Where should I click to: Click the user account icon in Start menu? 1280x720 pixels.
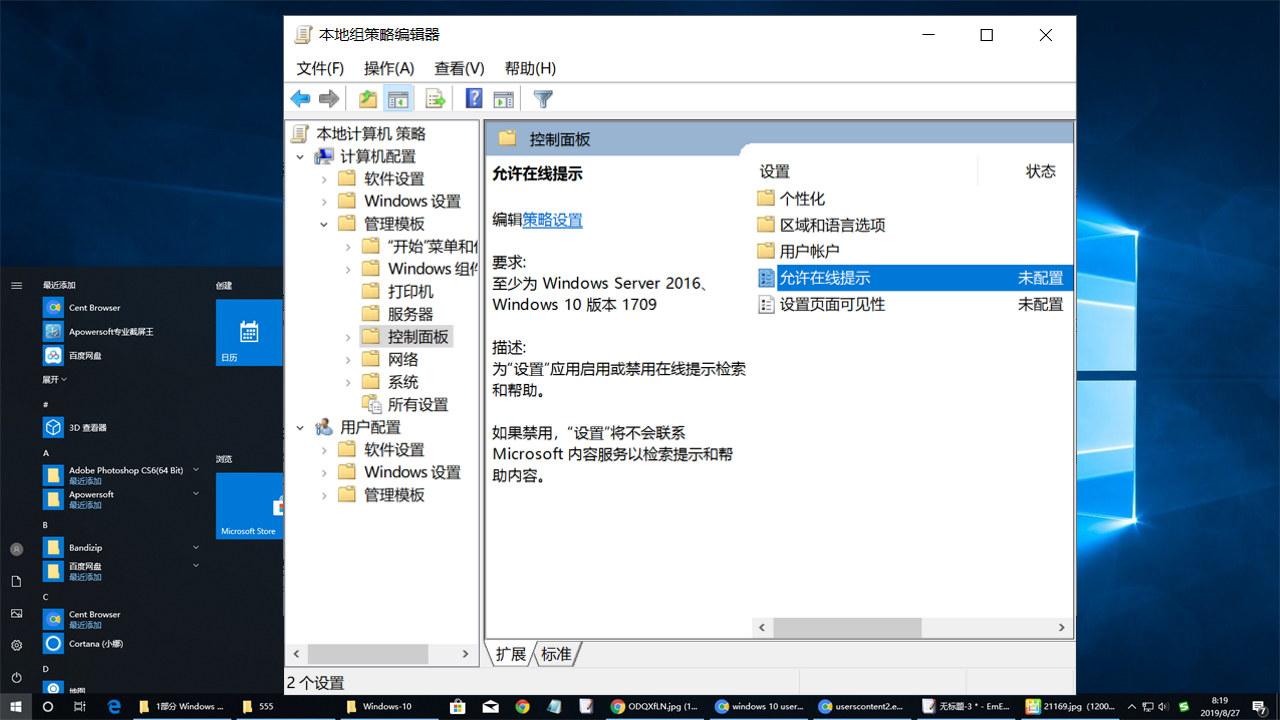tap(16, 549)
